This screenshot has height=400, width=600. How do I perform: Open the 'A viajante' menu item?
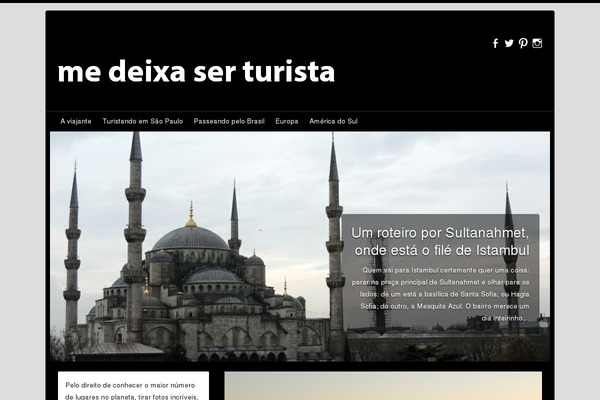click(x=76, y=121)
